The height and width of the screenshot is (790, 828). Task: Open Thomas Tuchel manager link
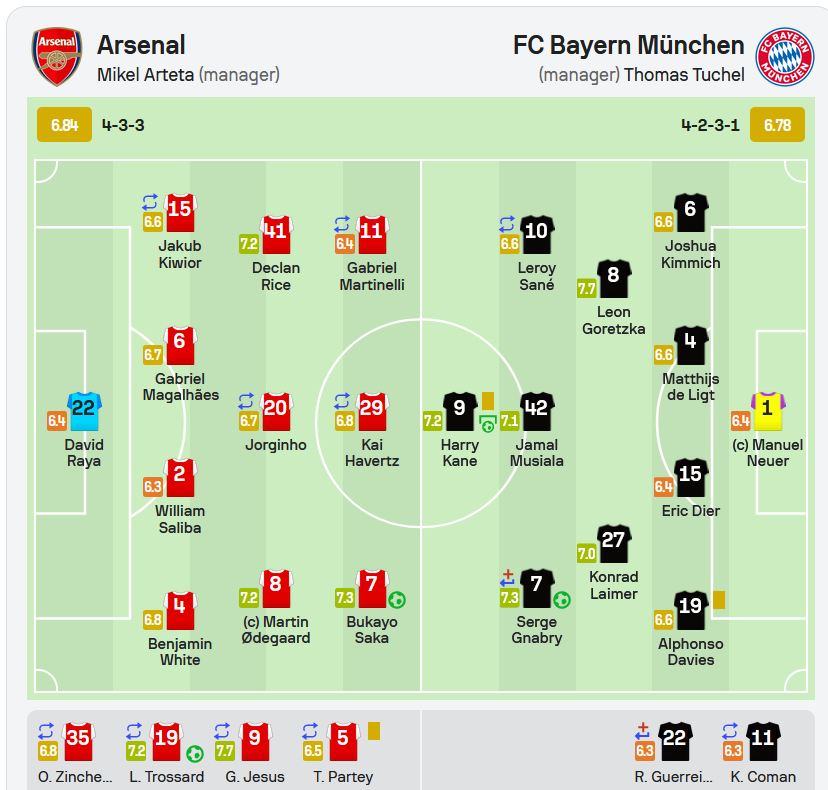[x=684, y=75]
